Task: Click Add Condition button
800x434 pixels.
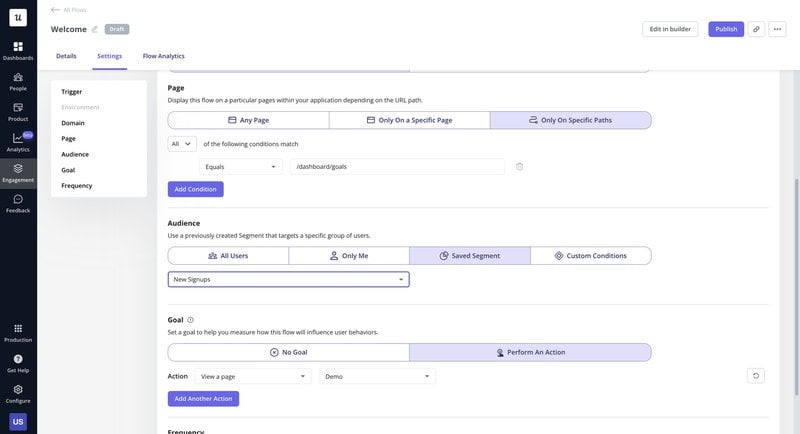Action: [195, 189]
